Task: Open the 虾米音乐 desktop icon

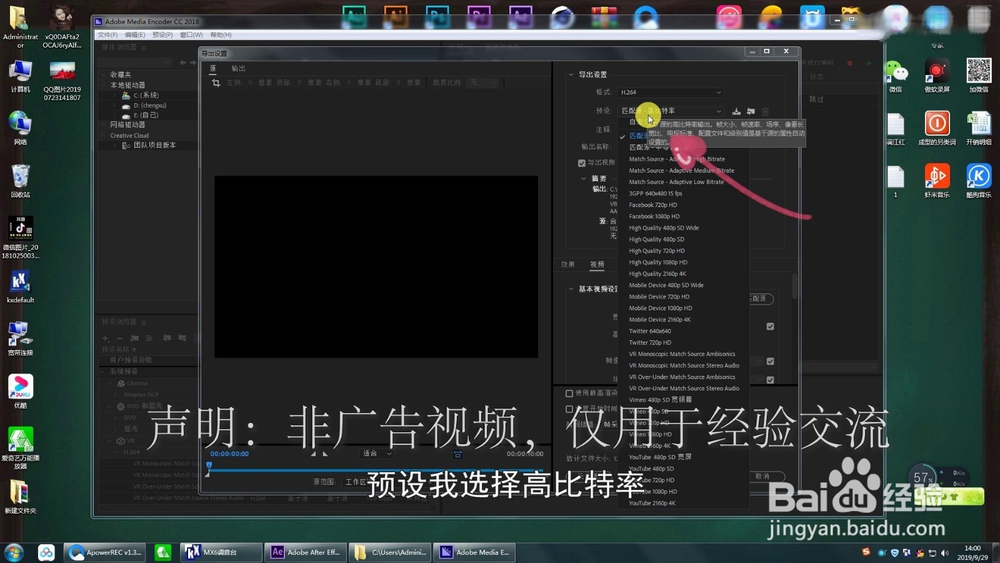Action: click(937, 181)
